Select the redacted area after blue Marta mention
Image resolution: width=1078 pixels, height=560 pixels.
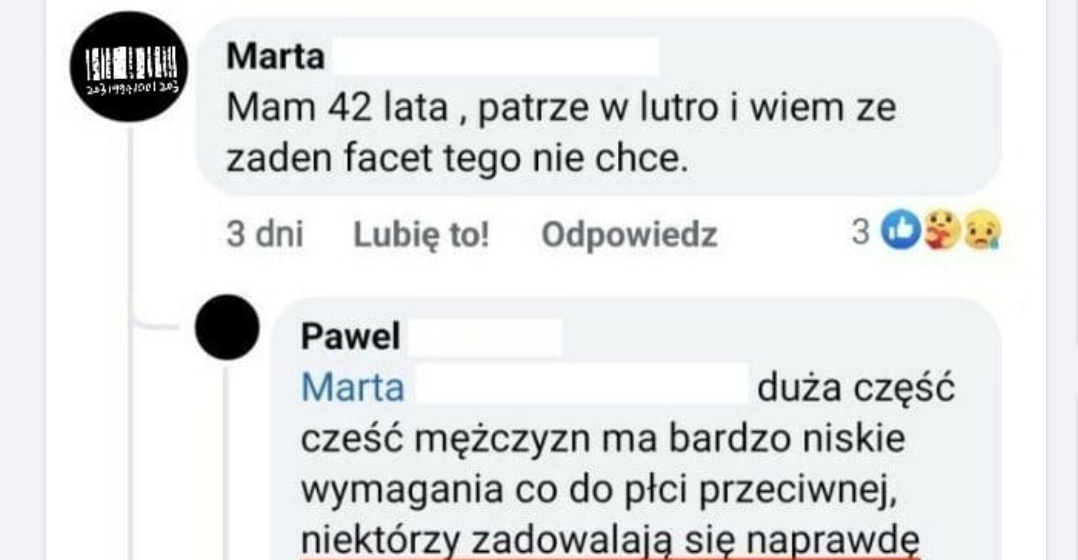[x=582, y=385]
